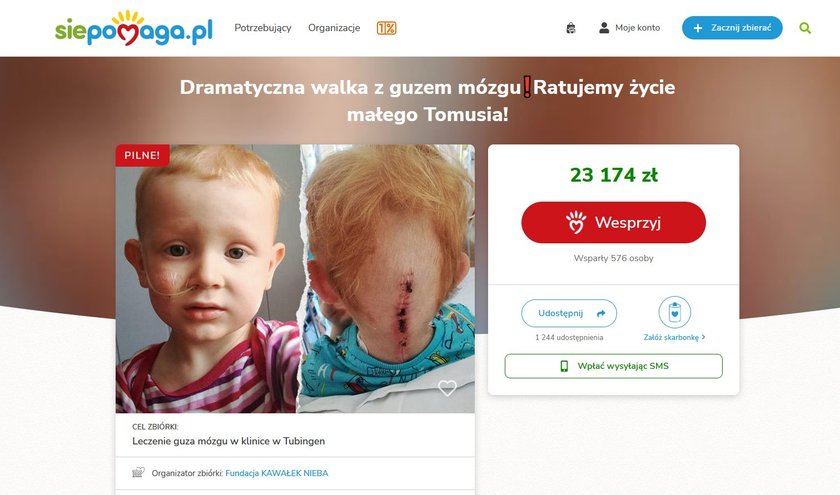Click the heart icon on the photo
The image size is (840, 495).
tap(447, 388)
